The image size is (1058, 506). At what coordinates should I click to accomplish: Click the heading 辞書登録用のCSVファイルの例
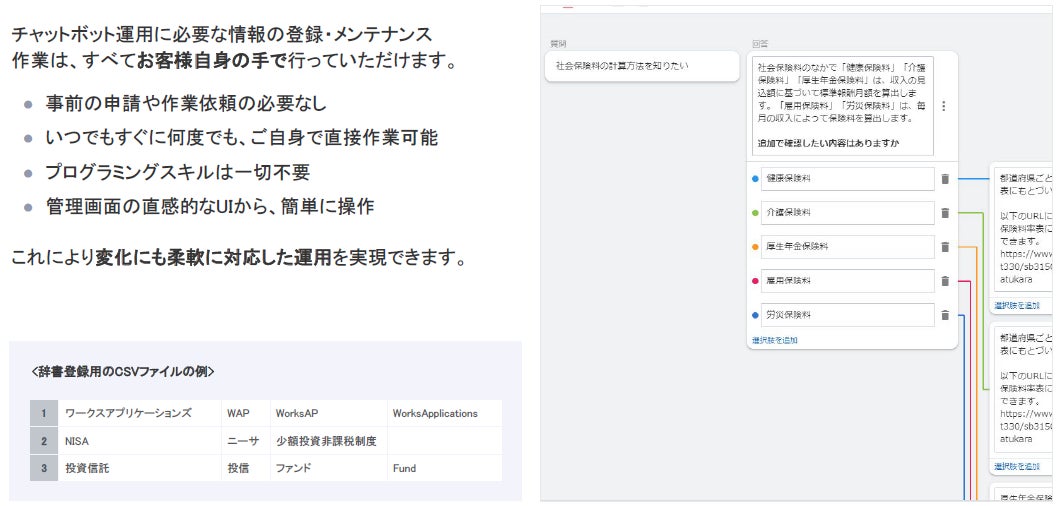tap(123, 372)
